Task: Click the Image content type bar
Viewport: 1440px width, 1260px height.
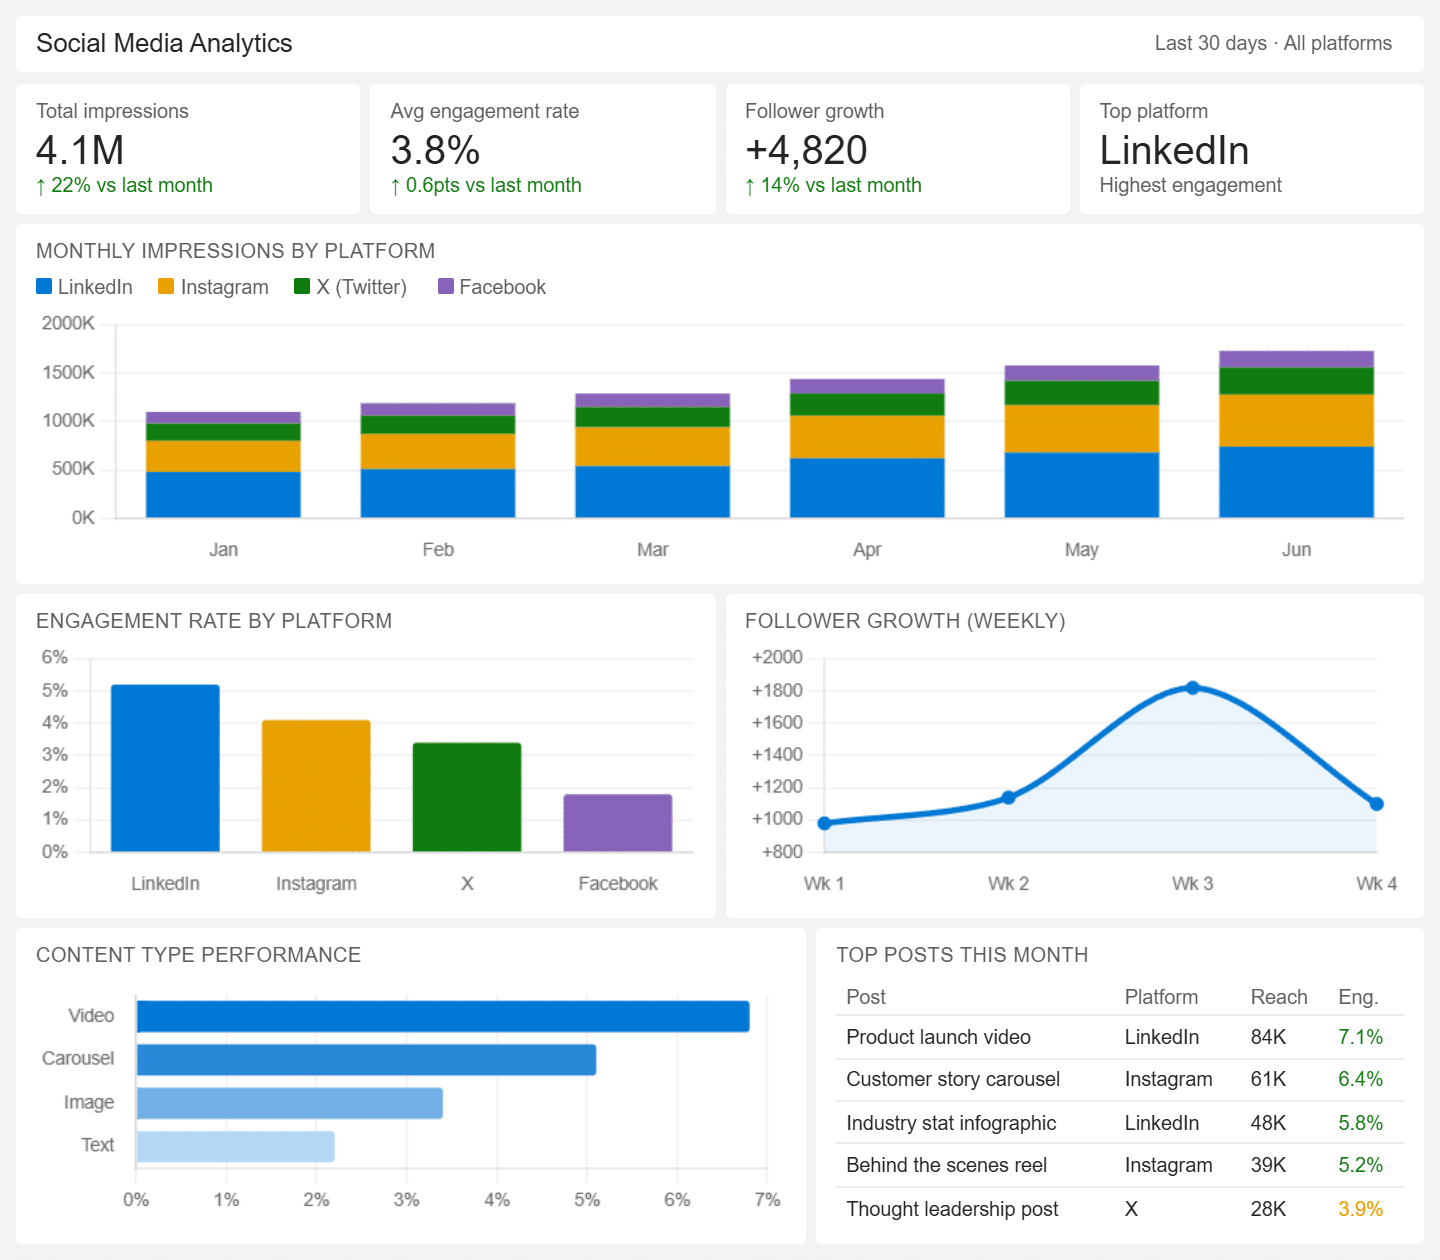Action: tap(289, 1103)
